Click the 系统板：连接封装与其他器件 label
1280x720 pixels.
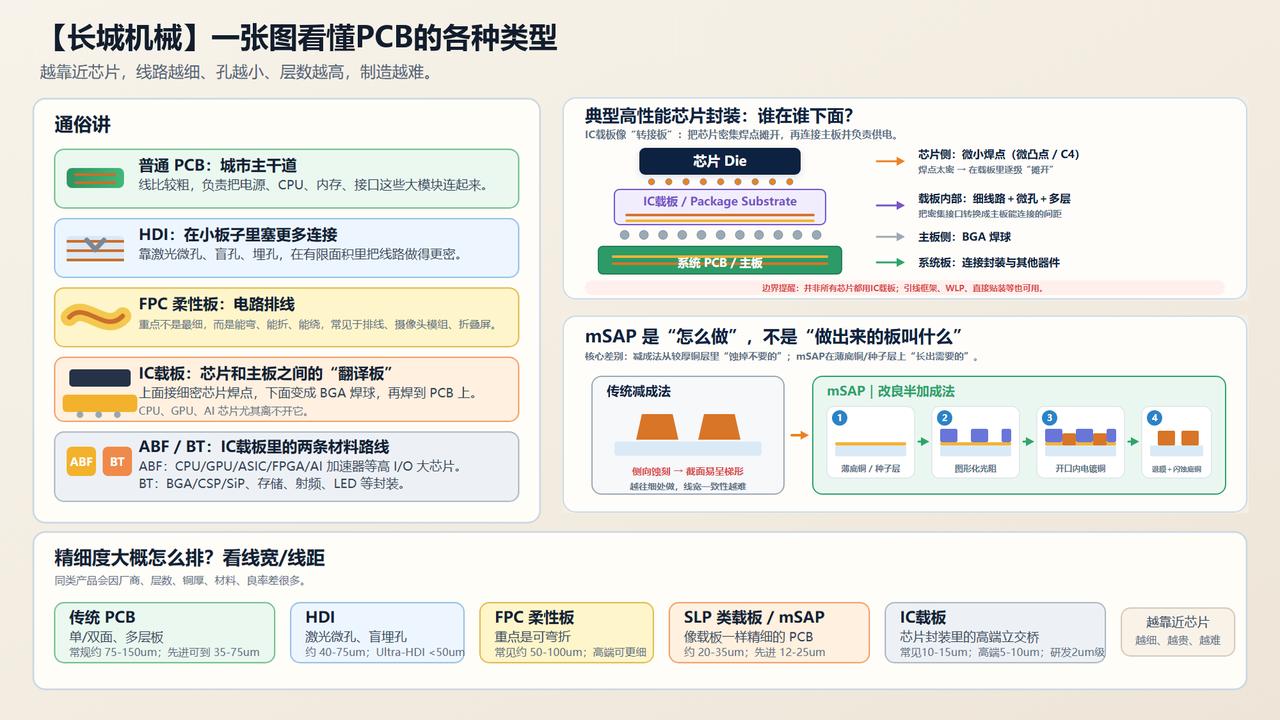pyautogui.click(x=988, y=262)
